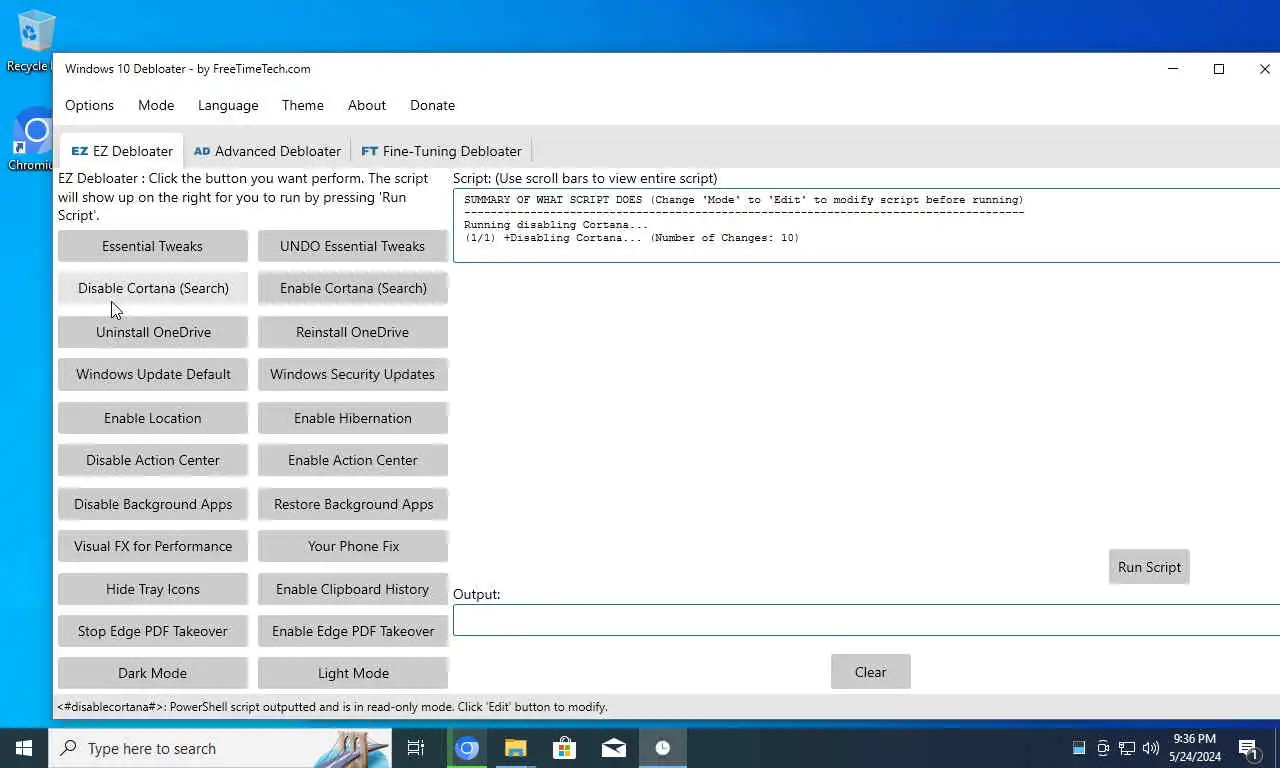Screen dimensions: 1280x768
Task: Open File Explorer from the taskbar
Action: 515,748
